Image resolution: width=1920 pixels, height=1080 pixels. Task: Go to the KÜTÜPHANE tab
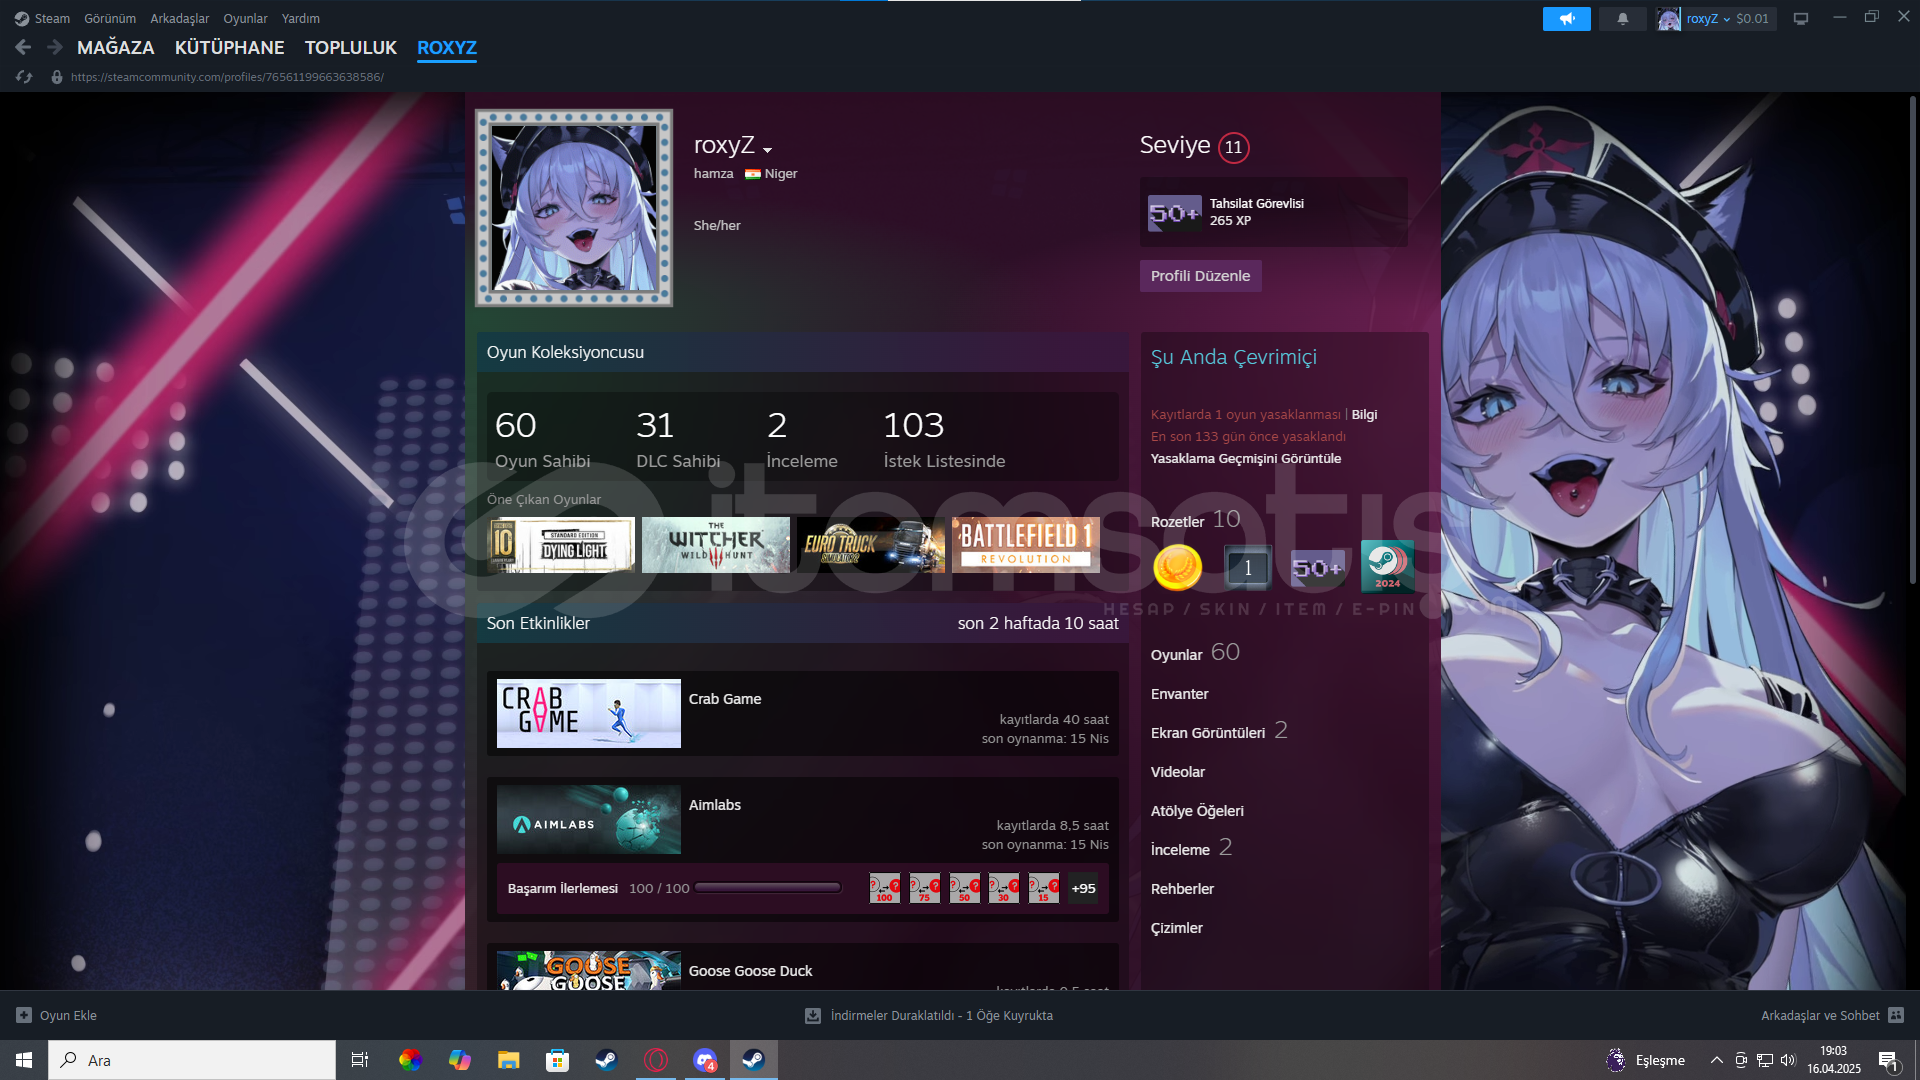(229, 48)
